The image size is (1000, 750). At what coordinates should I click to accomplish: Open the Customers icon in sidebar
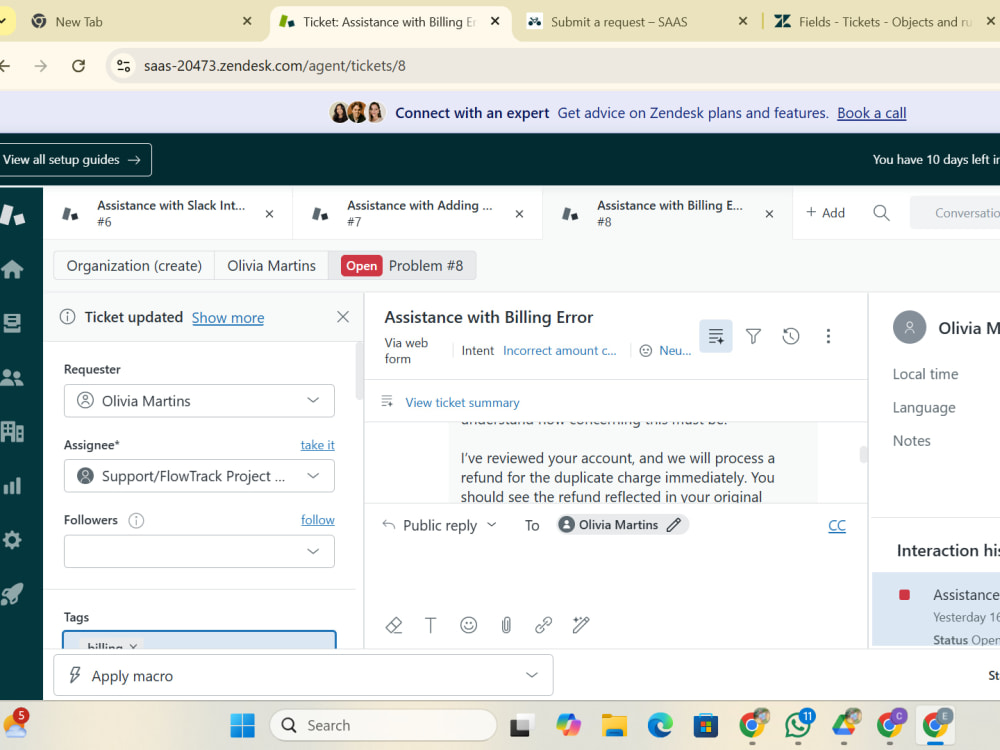click(13, 378)
